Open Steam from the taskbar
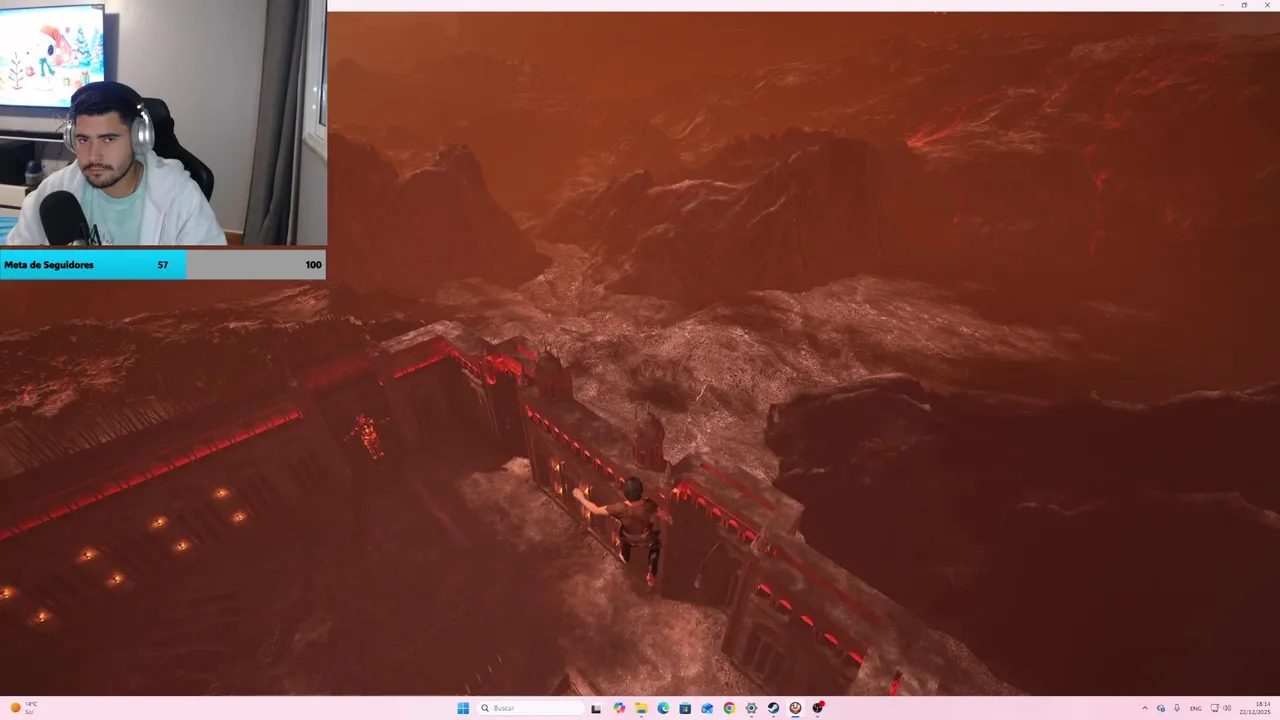1280x720 pixels. [x=773, y=708]
